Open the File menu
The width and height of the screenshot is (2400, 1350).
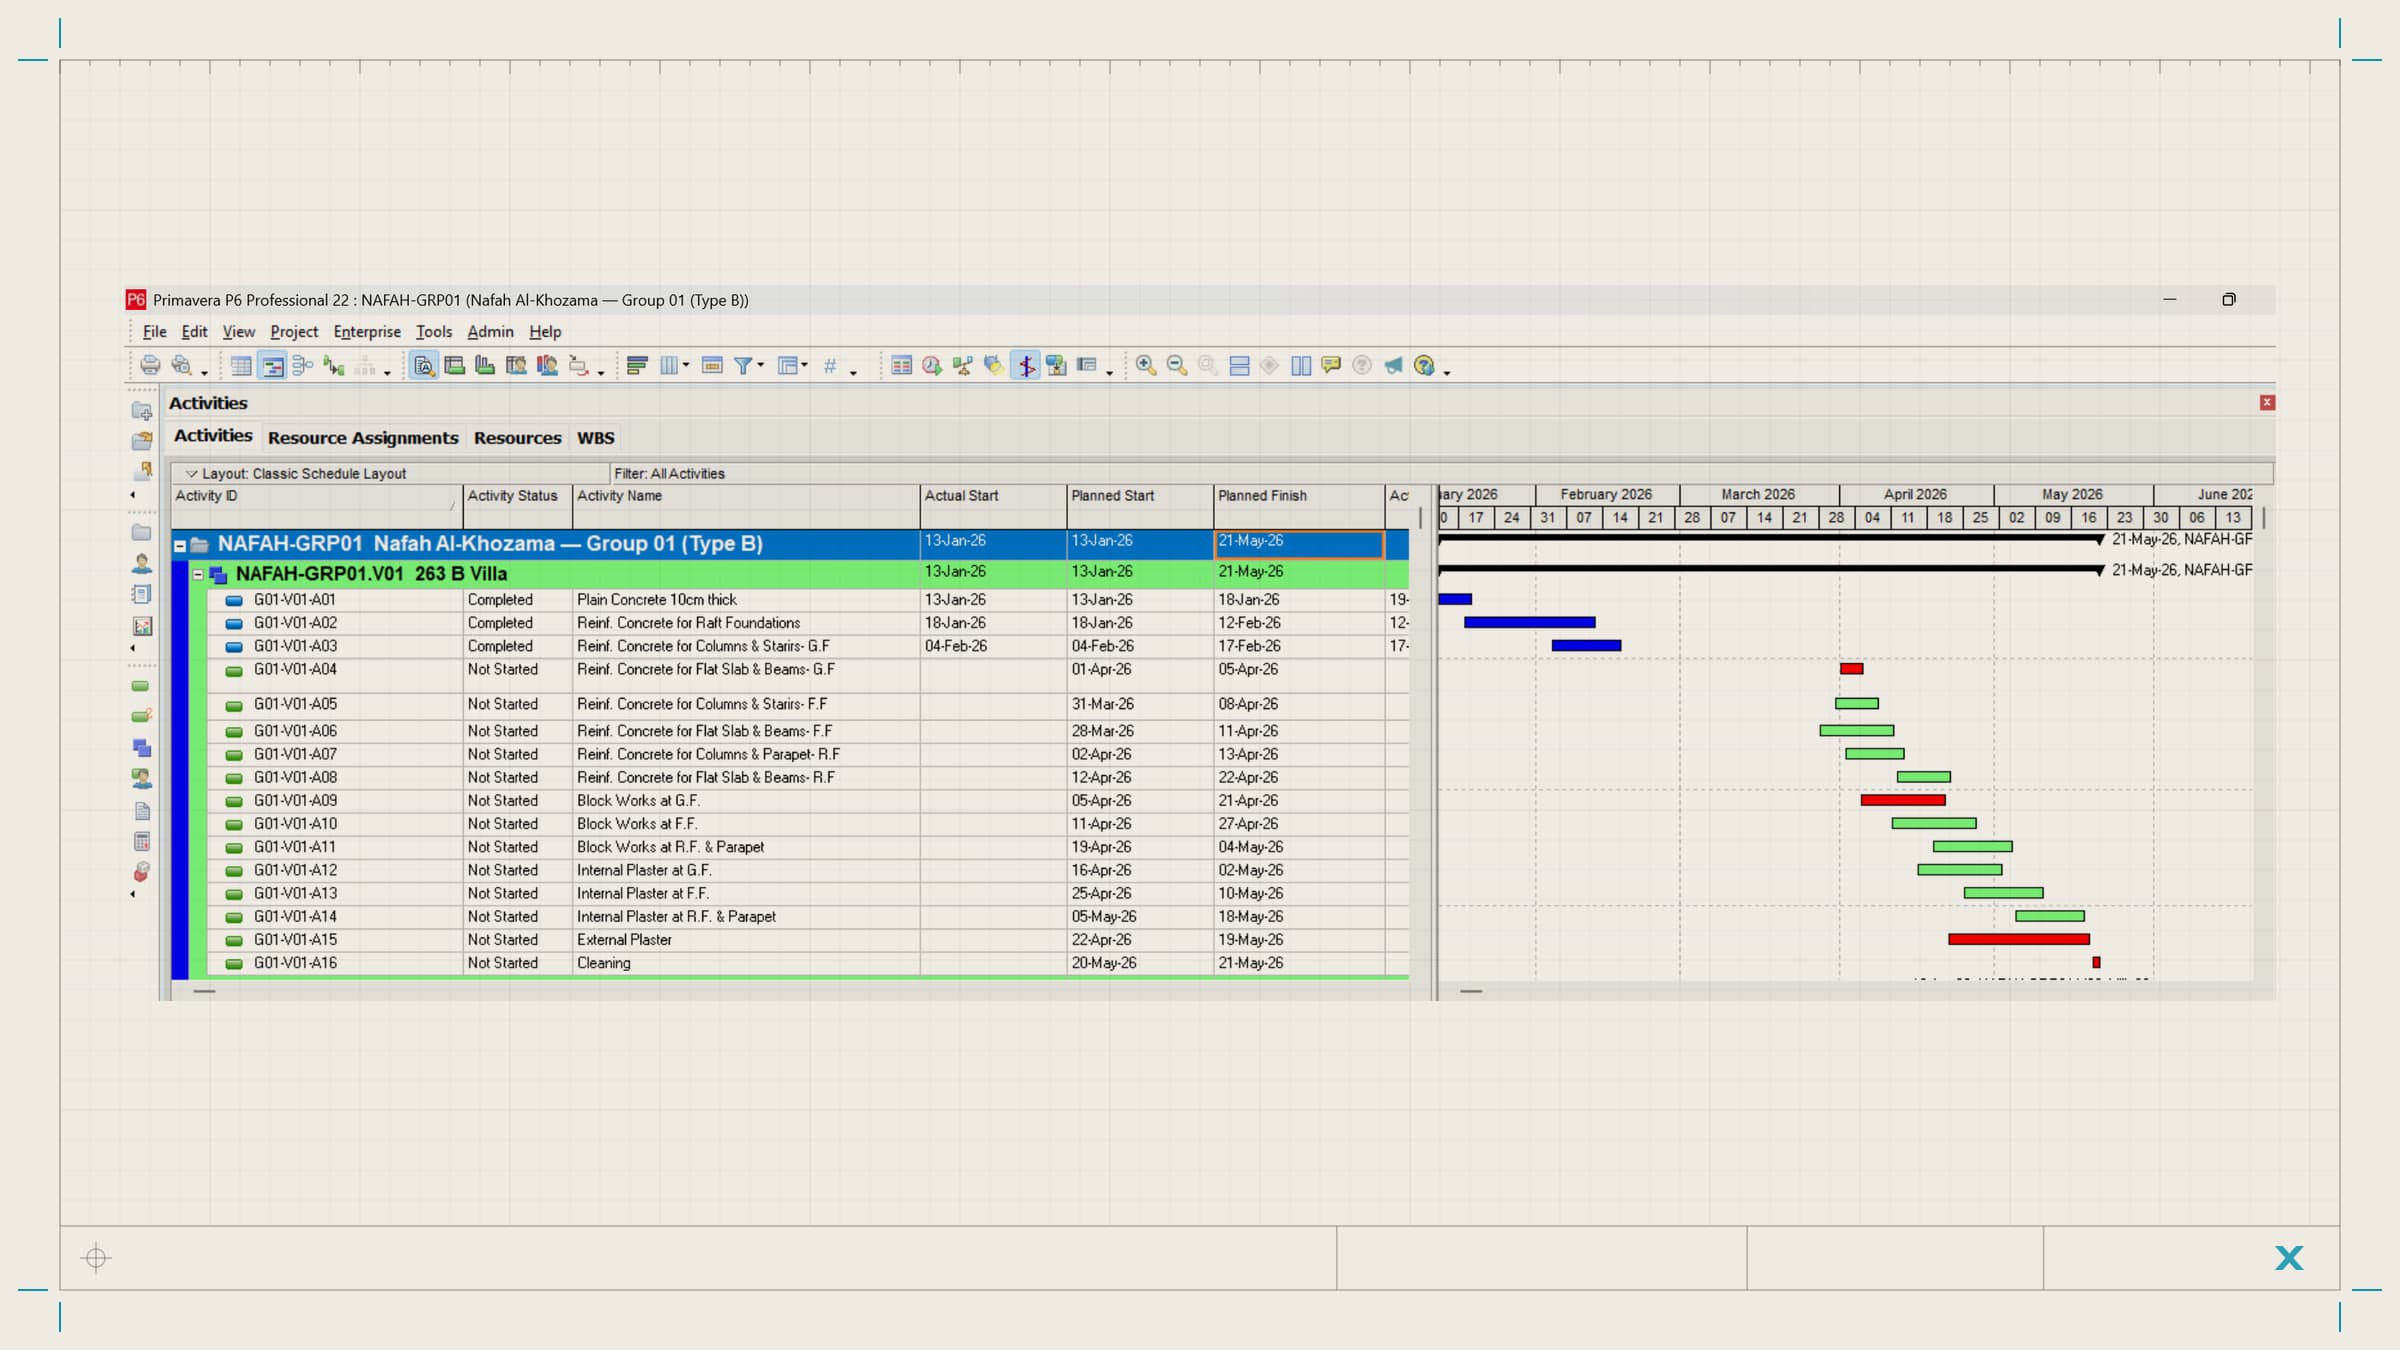tap(154, 332)
